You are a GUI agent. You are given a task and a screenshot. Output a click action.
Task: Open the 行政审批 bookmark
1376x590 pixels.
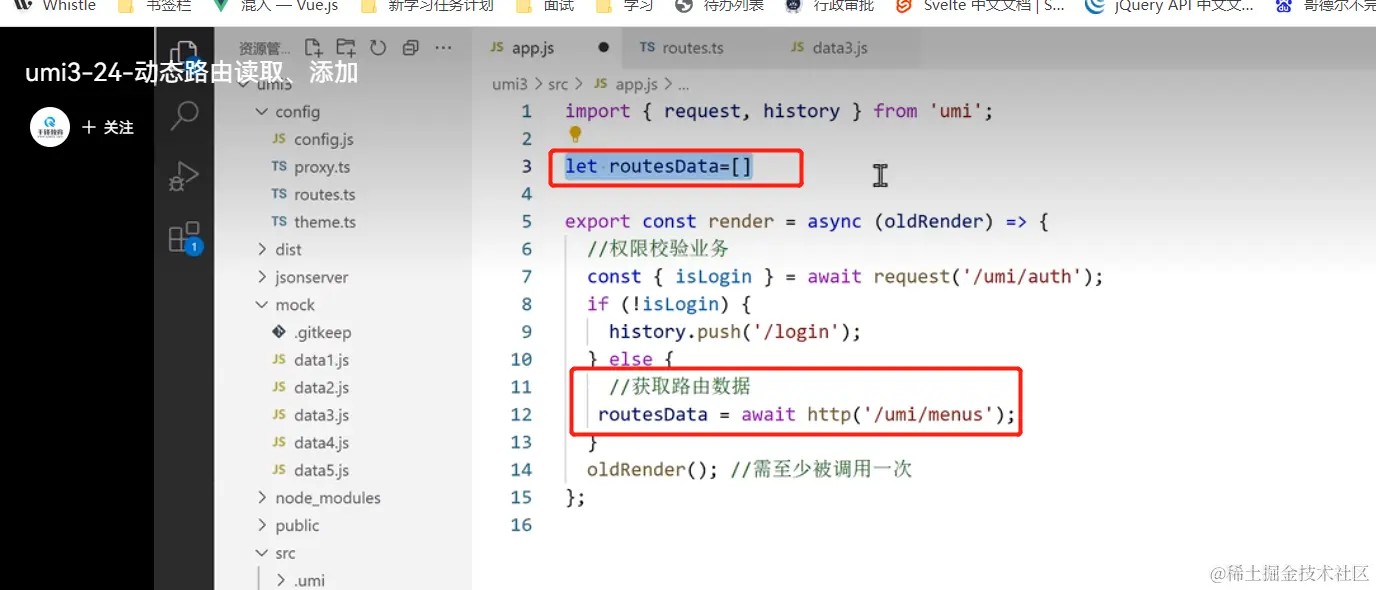[x=830, y=6]
